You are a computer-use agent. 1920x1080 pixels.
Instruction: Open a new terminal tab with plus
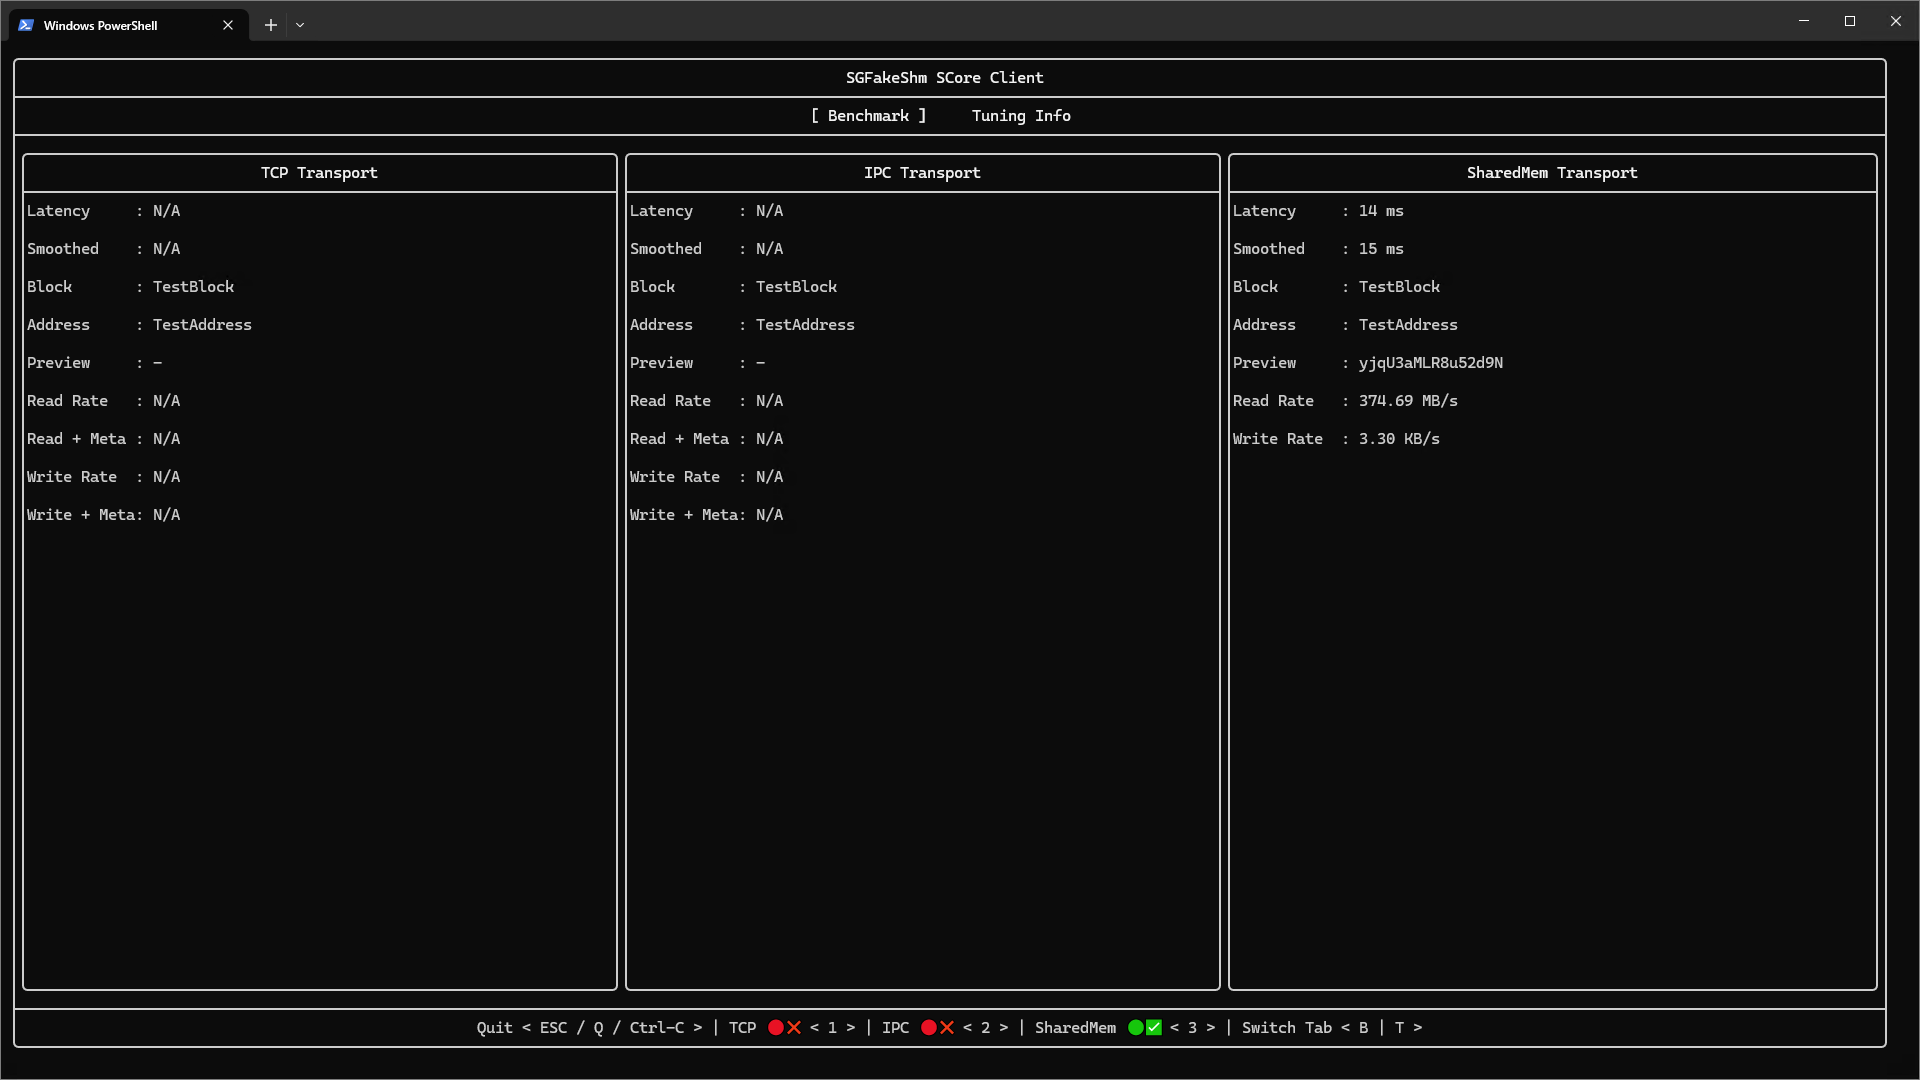(x=270, y=25)
